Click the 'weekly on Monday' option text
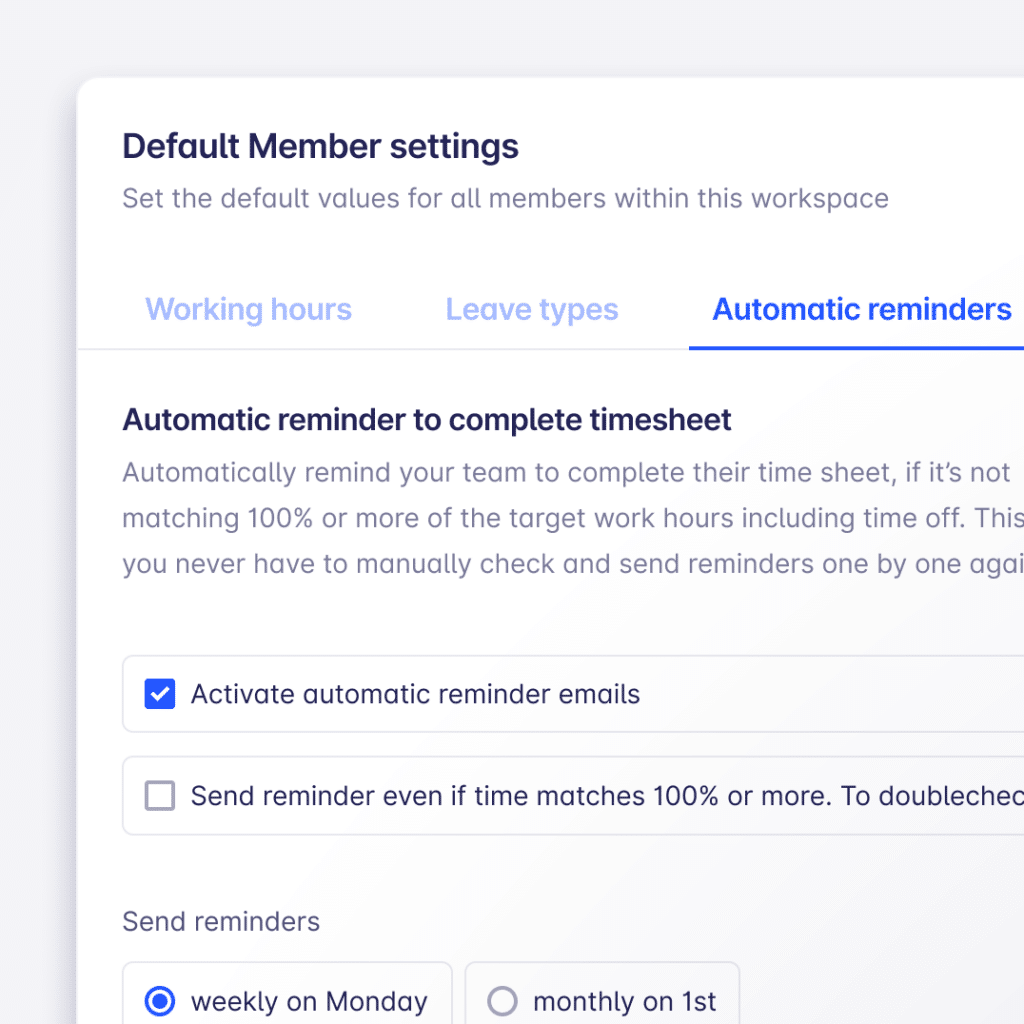1024x1024 pixels. pos(309,1001)
